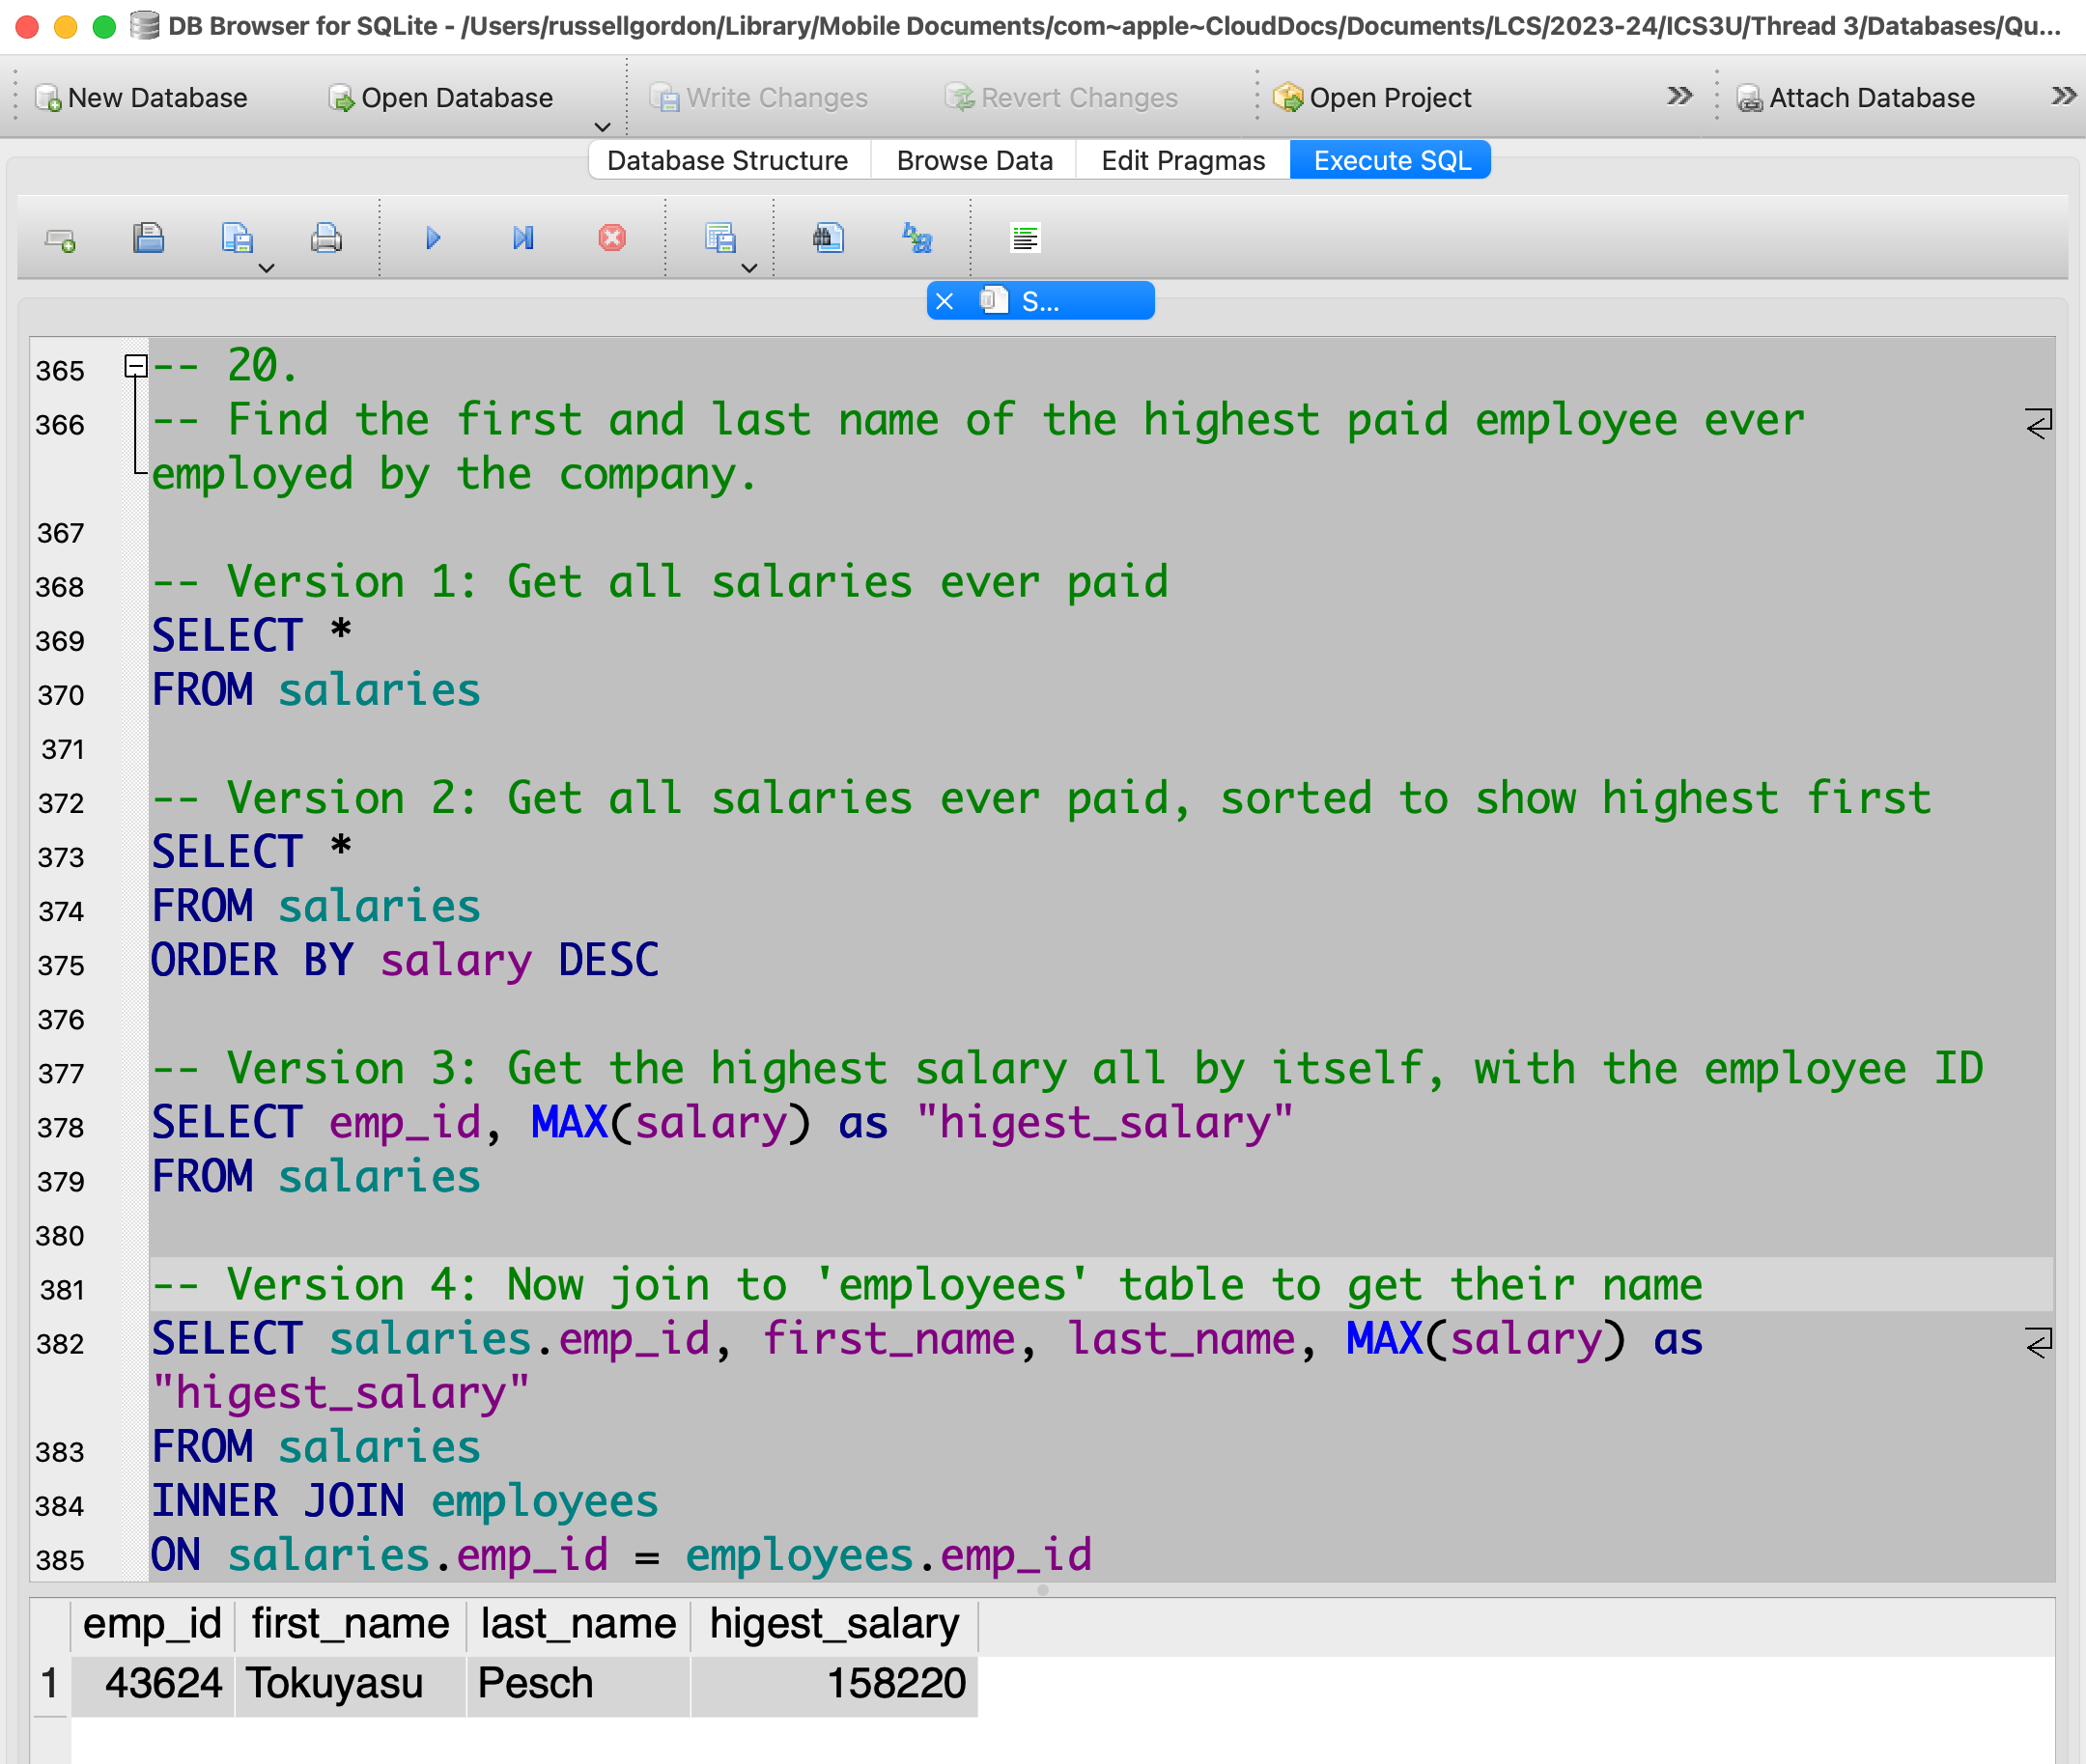Toggle the comment block icon
This screenshot has height=1764, width=2086.
pos(1025,238)
